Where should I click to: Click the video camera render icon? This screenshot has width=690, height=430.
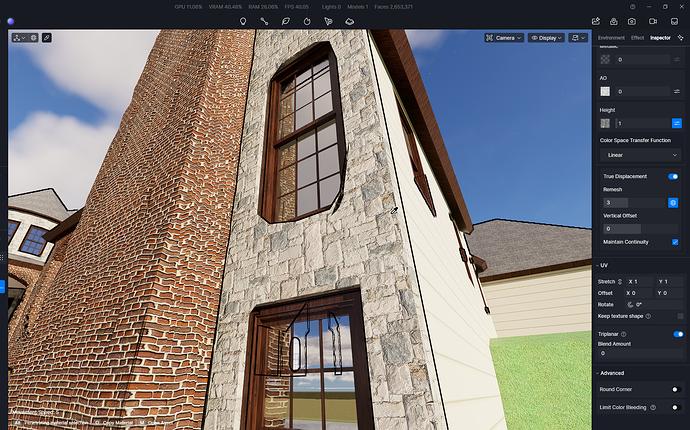click(x=653, y=21)
